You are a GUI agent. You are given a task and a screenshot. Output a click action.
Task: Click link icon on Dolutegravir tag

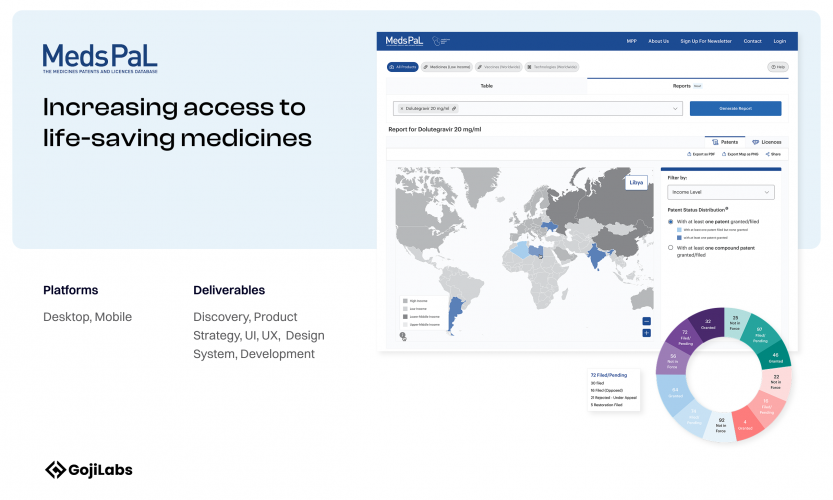tap(454, 108)
